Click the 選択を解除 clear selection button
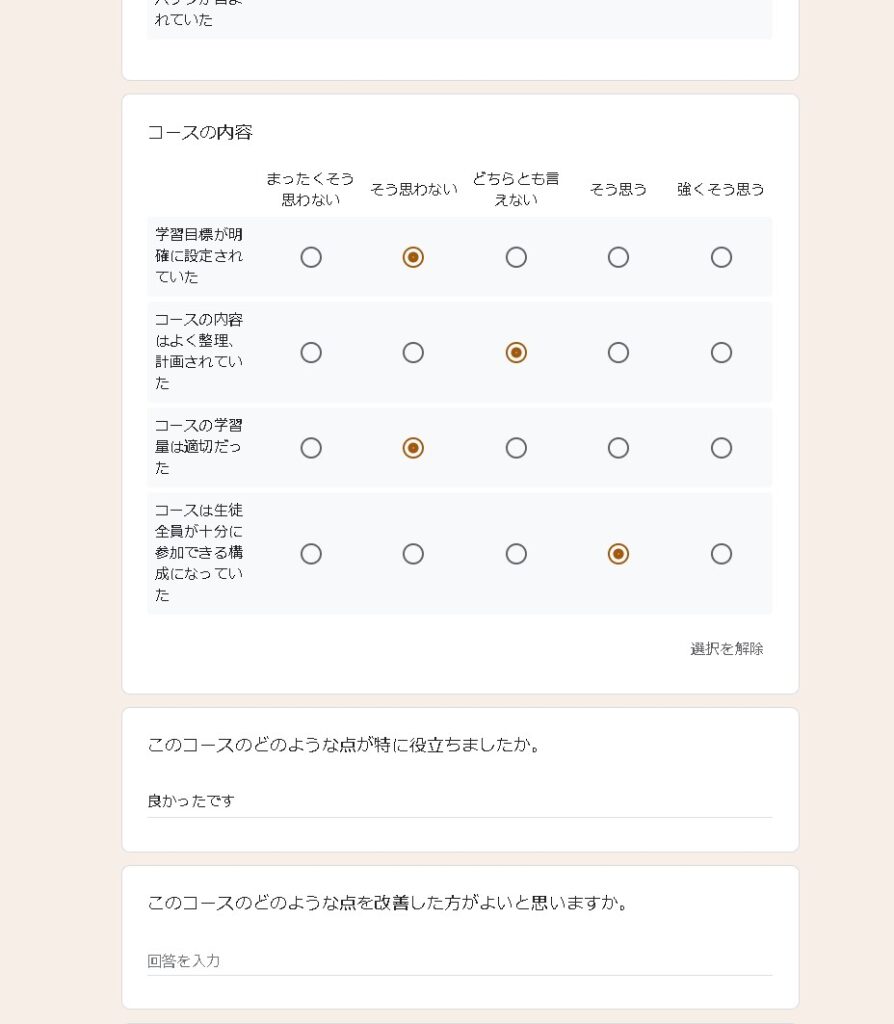The height and width of the screenshot is (1024, 894). click(x=726, y=649)
